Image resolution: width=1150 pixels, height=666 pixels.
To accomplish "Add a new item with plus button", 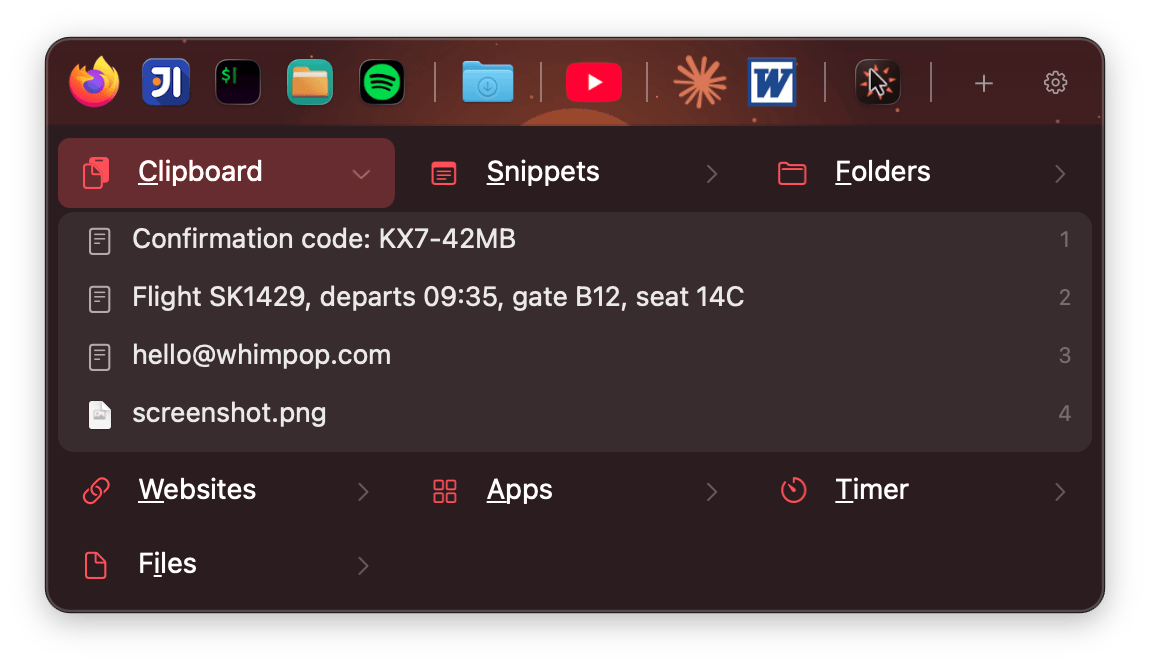I will pyautogui.click(x=984, y=83).
